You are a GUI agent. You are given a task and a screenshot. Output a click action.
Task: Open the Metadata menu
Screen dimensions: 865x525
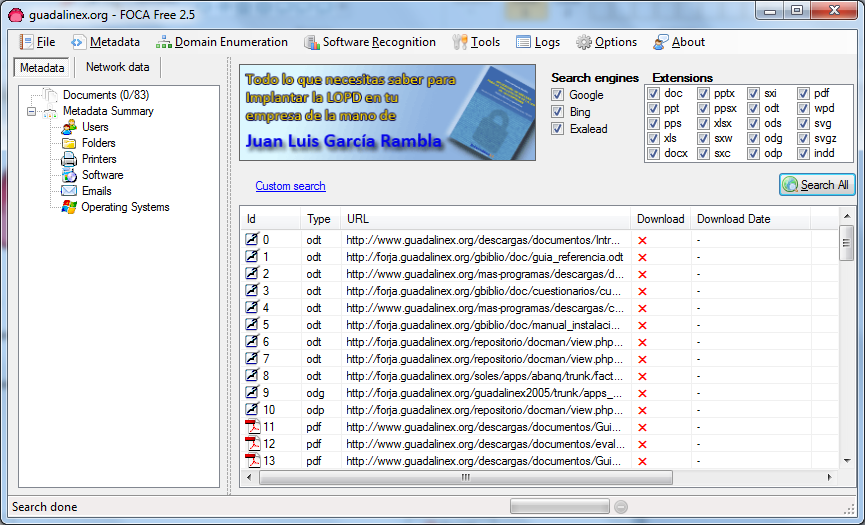(105, 42)
